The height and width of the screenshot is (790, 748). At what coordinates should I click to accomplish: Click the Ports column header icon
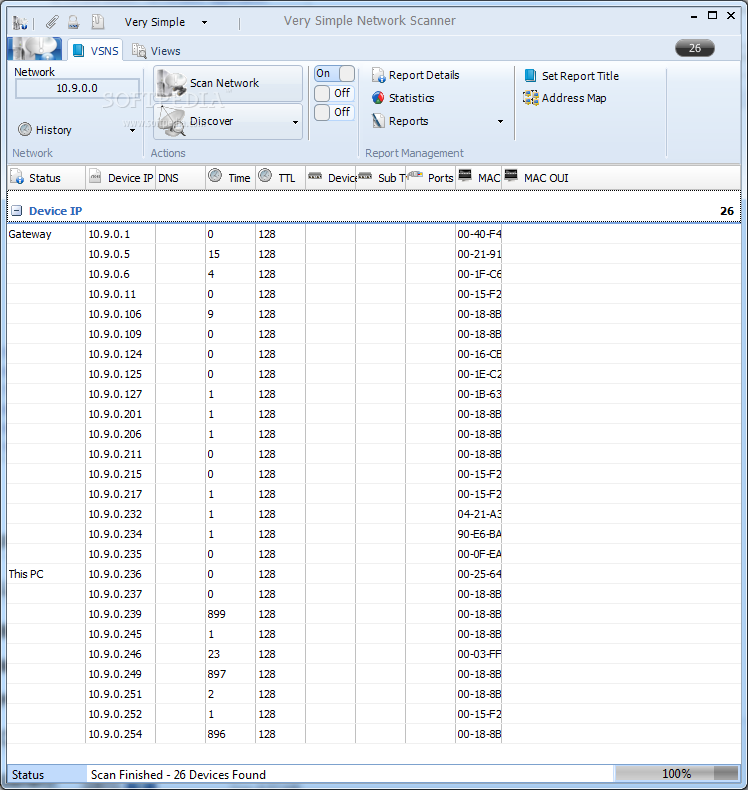pyautogui.click(x=415, y=175)
